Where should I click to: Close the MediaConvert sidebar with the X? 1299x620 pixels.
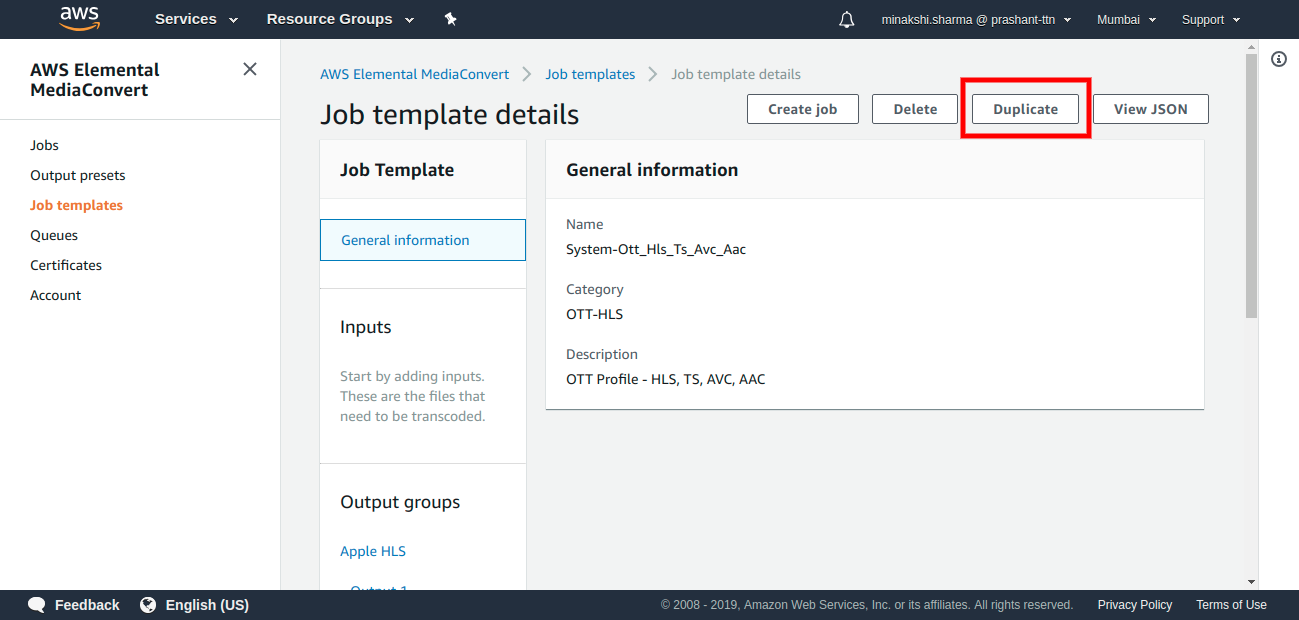coord(250,69)
